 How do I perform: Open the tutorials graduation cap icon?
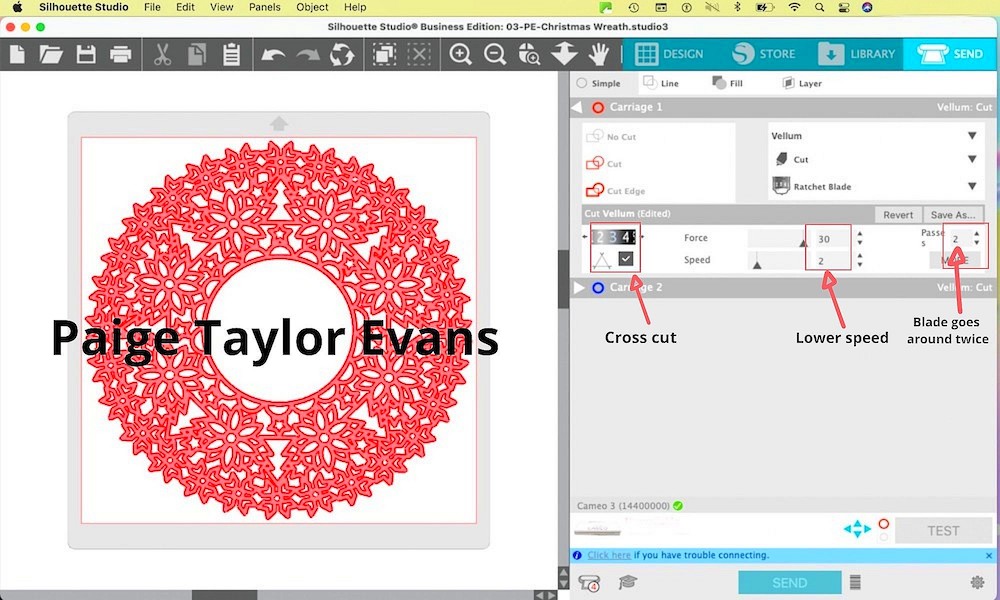click(x=627, y=582)
